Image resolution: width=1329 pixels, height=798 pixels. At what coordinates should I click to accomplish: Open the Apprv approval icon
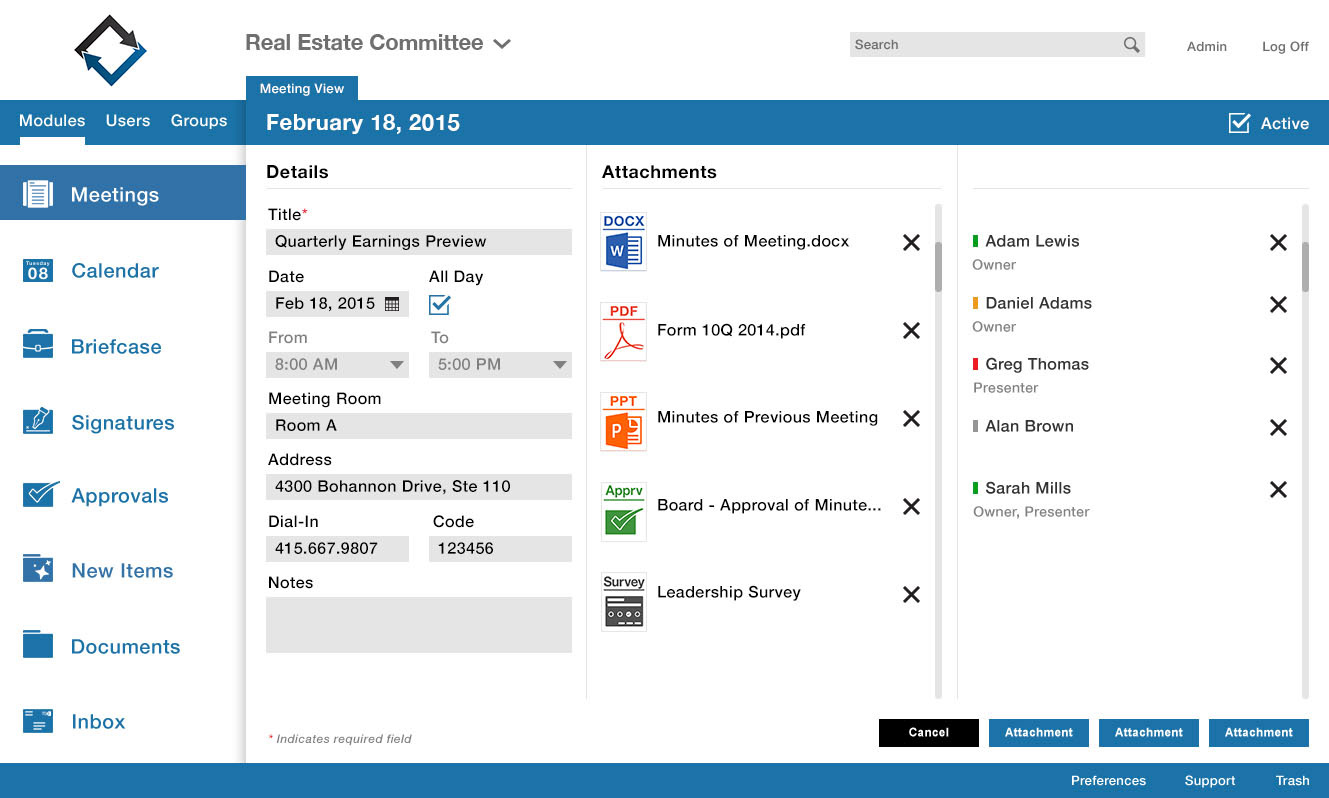(x=624, y=511)
